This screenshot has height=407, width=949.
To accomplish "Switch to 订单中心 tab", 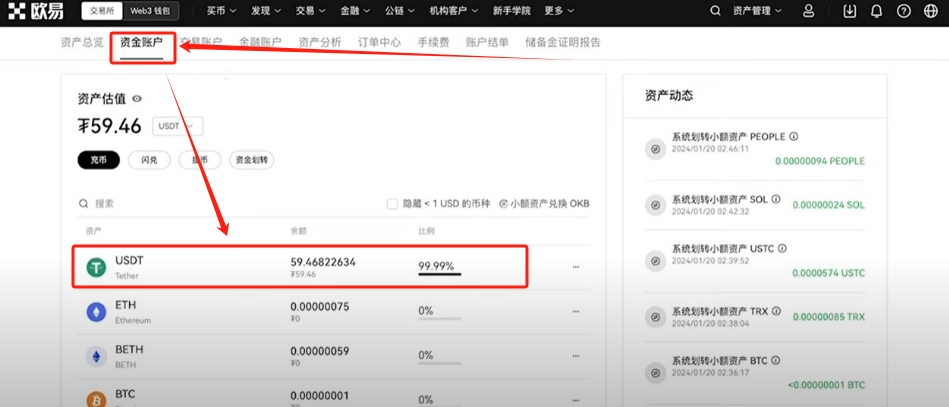I will click(x=379, y=42).
